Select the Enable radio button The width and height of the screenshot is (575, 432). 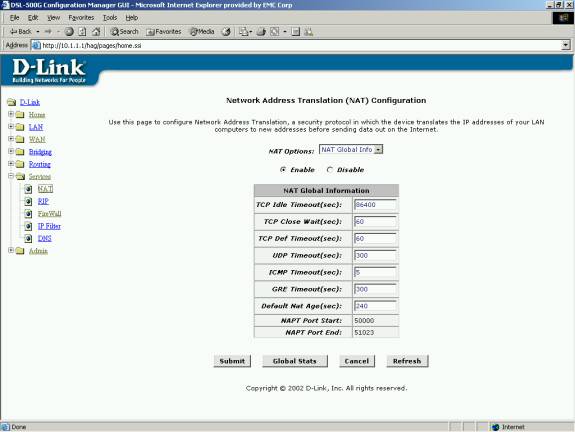283,170
